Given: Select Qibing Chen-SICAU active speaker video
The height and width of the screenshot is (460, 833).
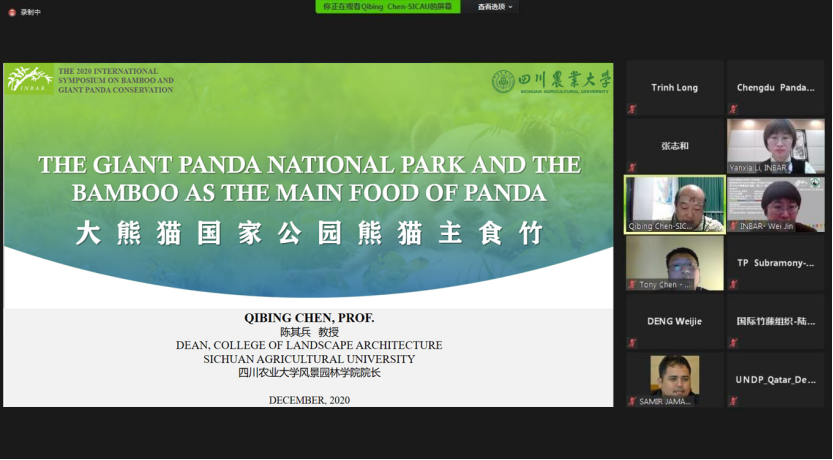Looking at the screenshot, I should point(675,205).
